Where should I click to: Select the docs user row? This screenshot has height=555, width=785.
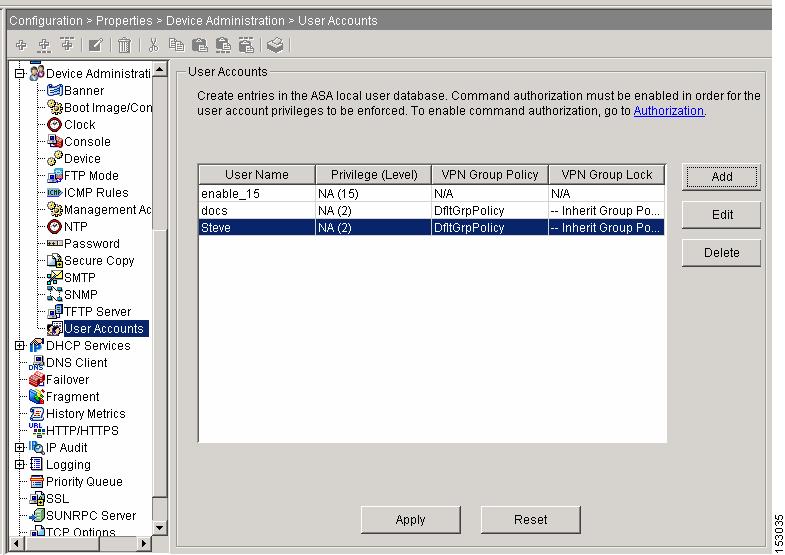click(x=432, y=211)
